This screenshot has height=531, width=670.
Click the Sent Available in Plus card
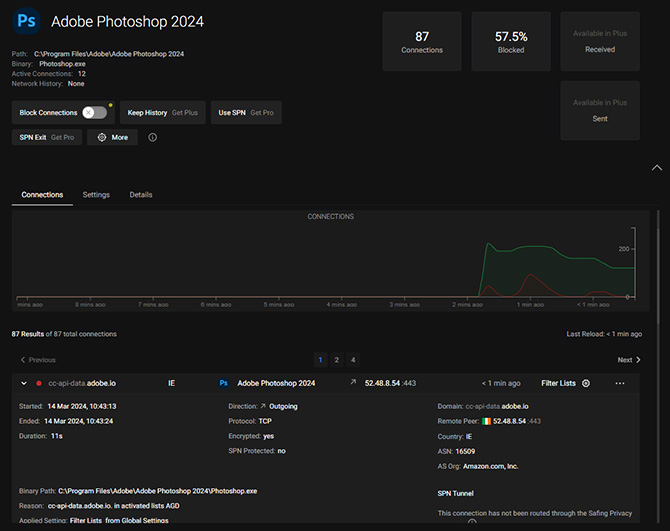pos(600,111)
